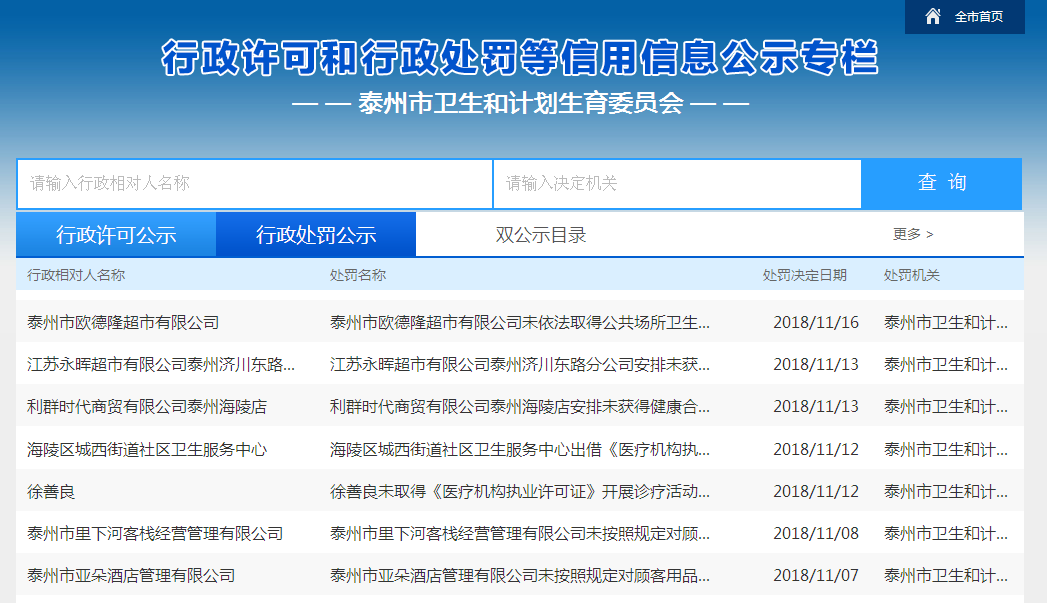Open the 双公示目录 tab

pyautogui.click(x=541, y=235)
